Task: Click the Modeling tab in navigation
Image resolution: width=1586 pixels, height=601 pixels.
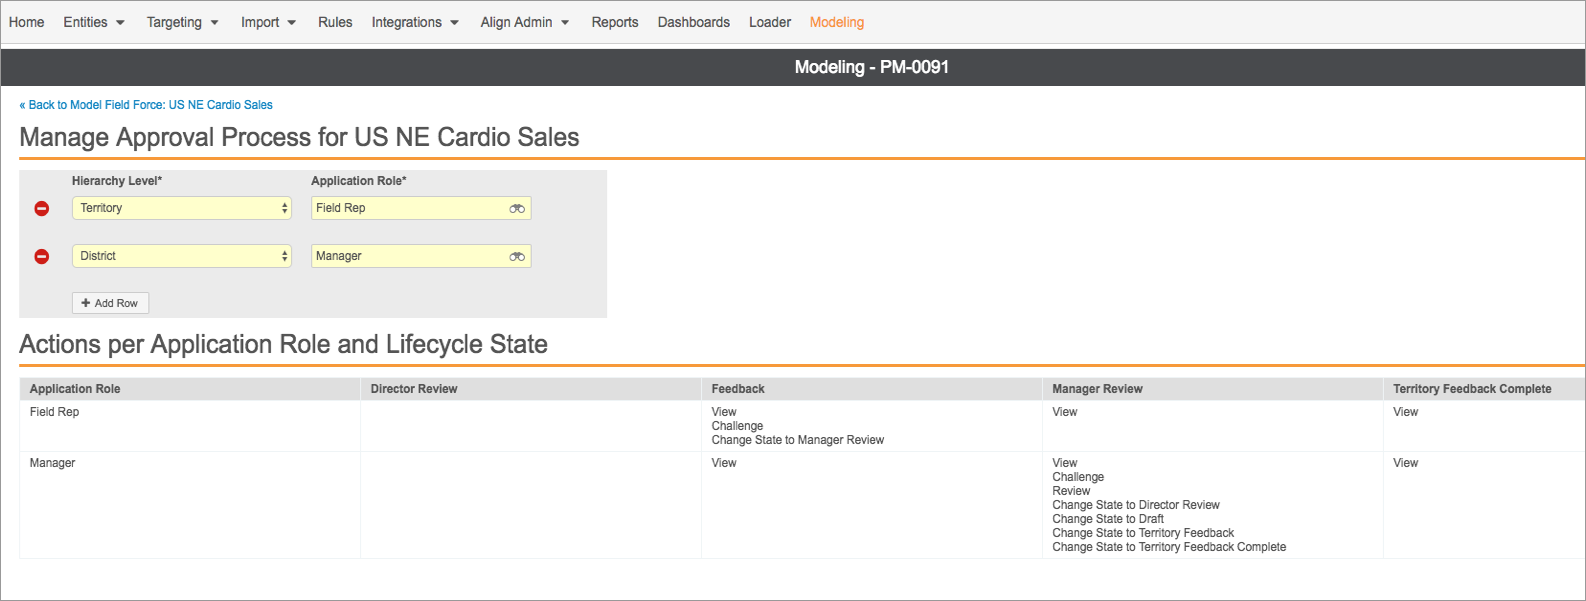Action: click(836, 22)
